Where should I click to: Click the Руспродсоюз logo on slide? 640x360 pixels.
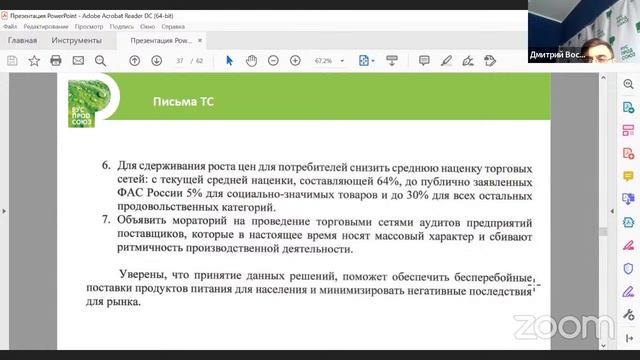point(89,103)
